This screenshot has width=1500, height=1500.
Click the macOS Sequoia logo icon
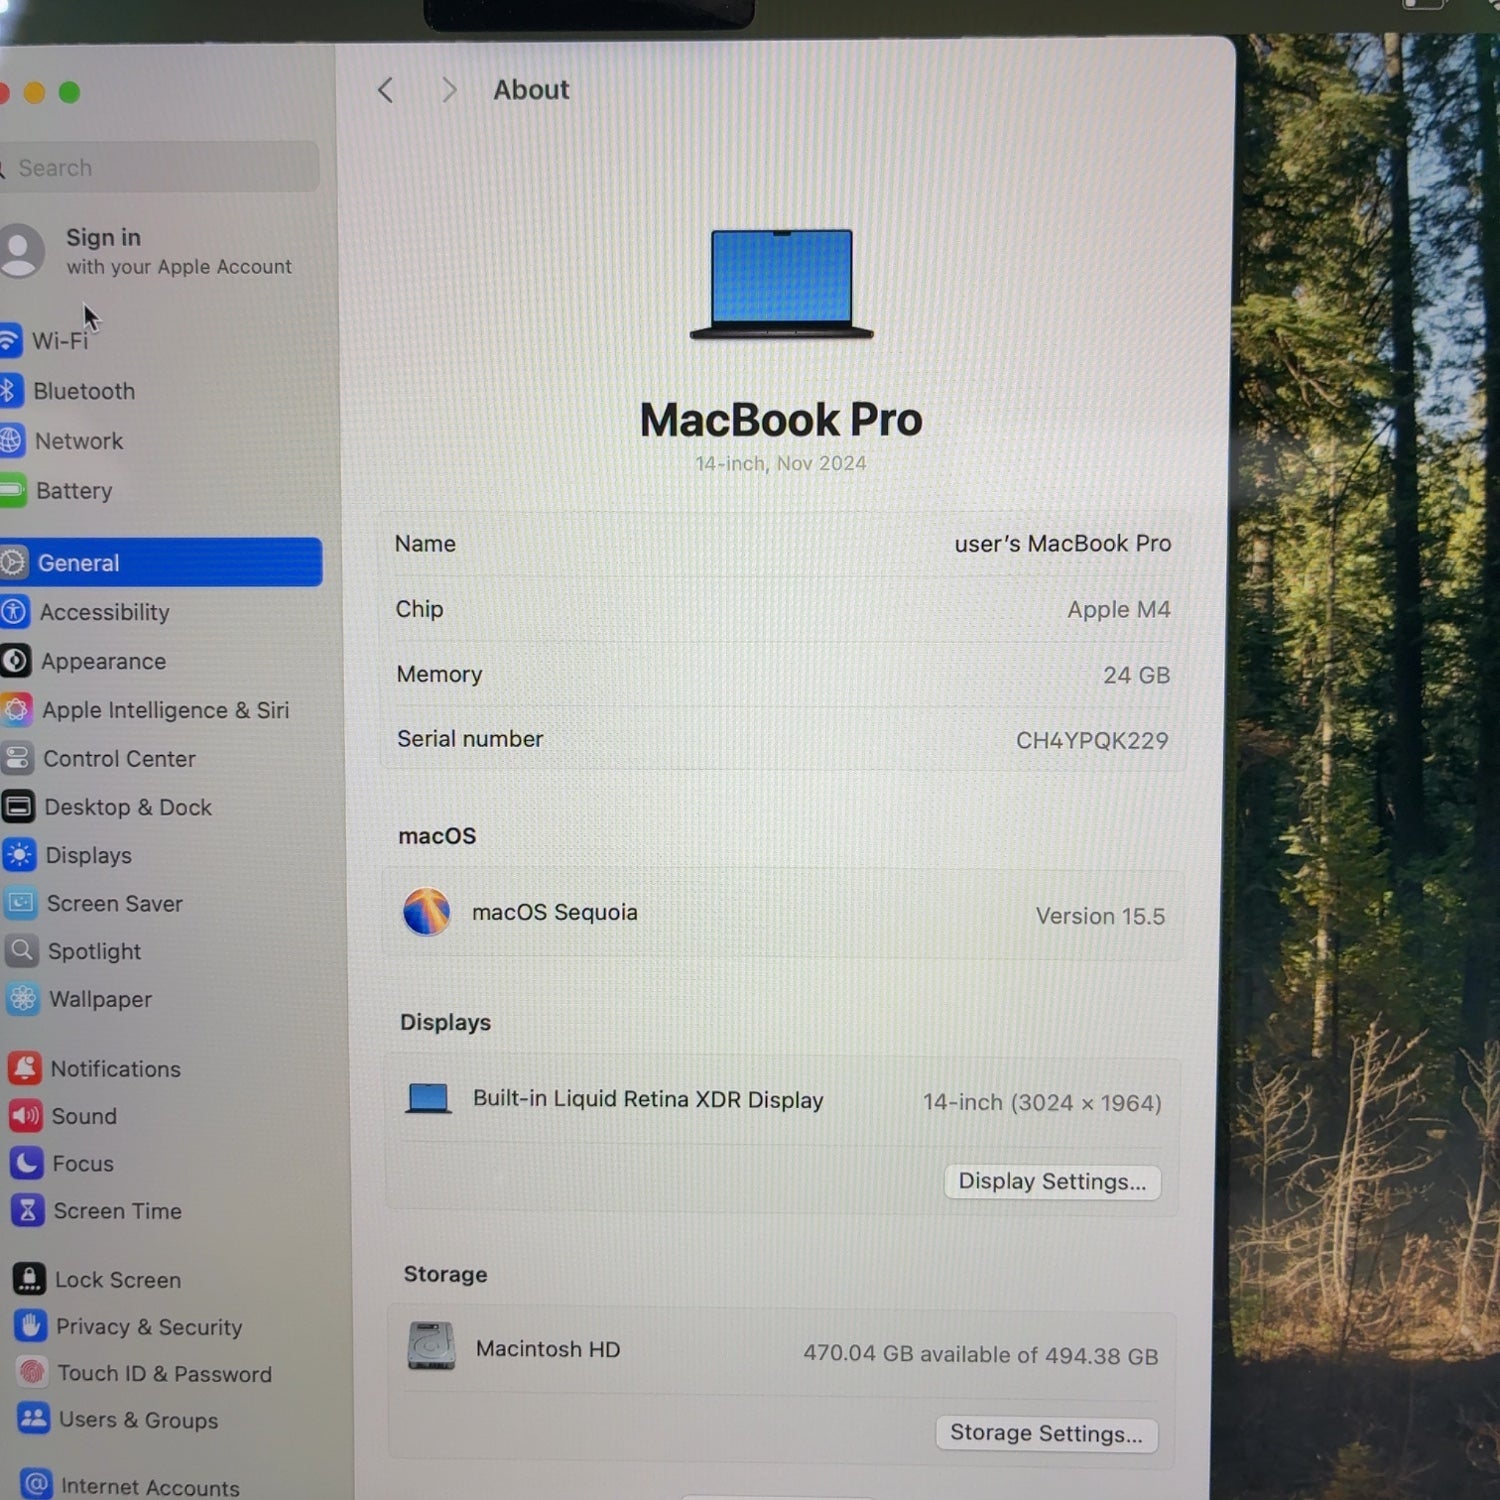tap(427, 912)
